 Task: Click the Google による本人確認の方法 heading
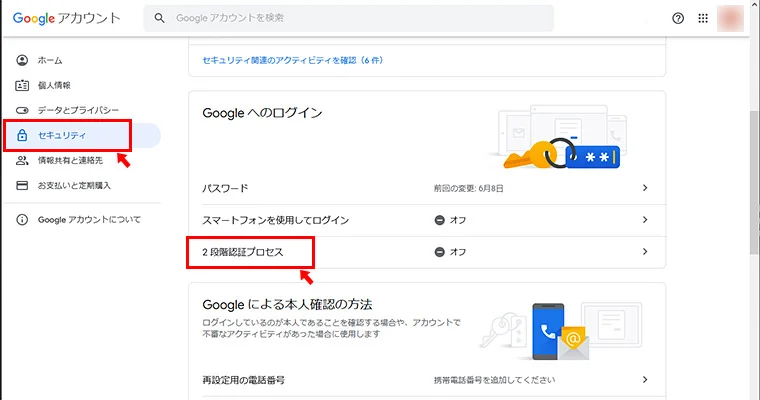point(287,304)
